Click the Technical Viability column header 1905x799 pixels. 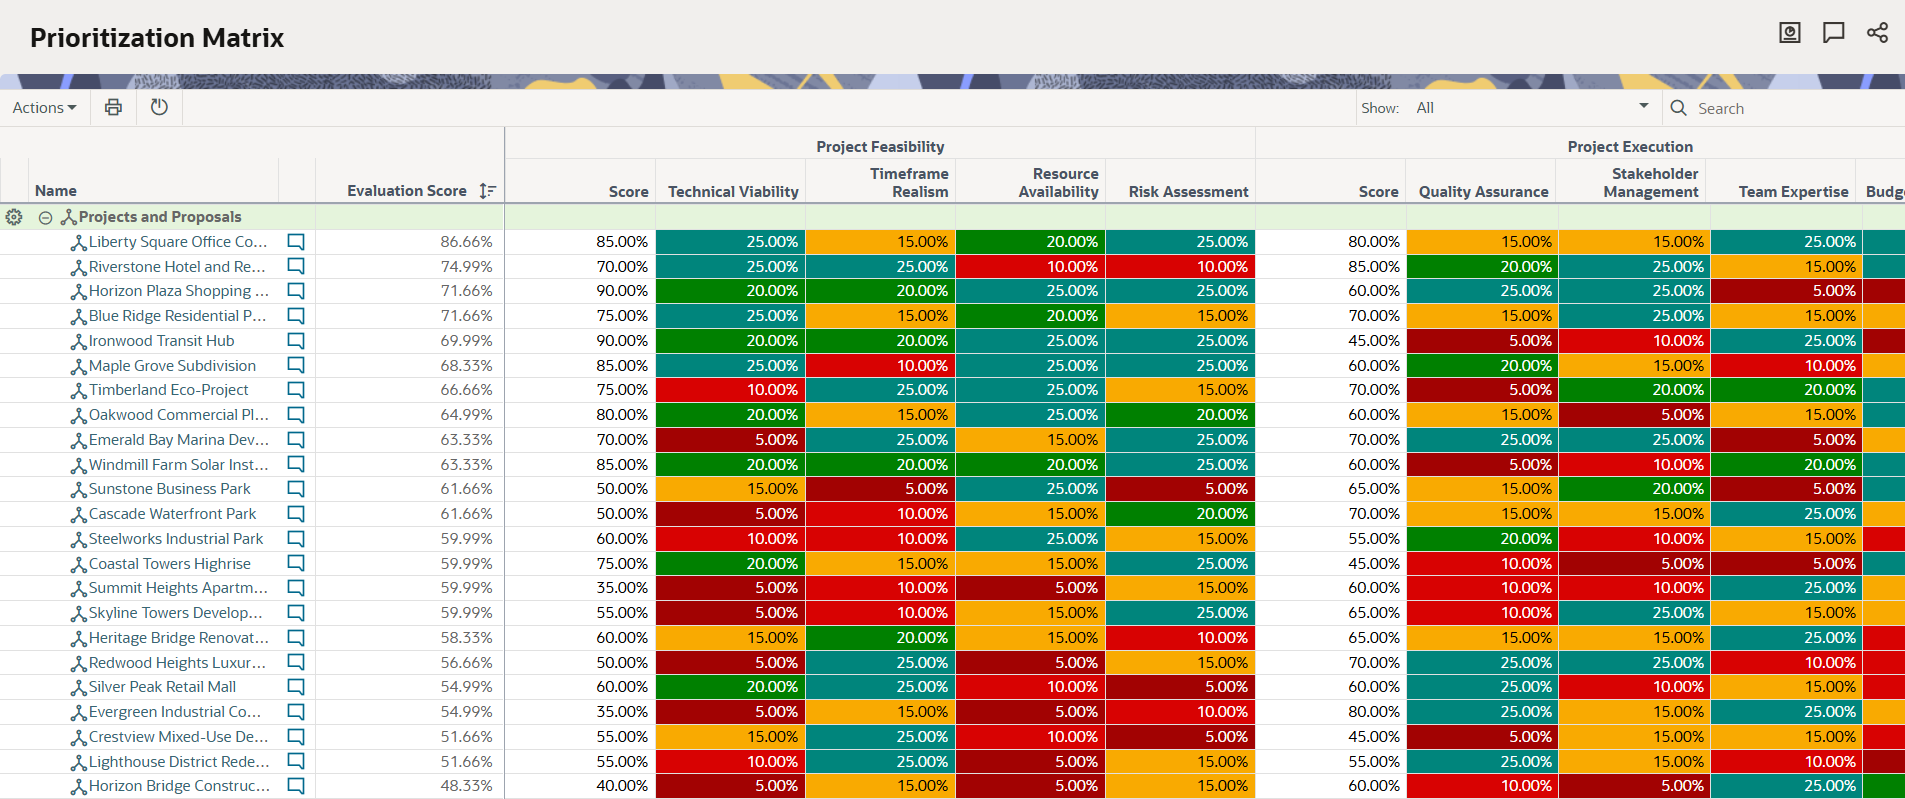click(733, 192)
